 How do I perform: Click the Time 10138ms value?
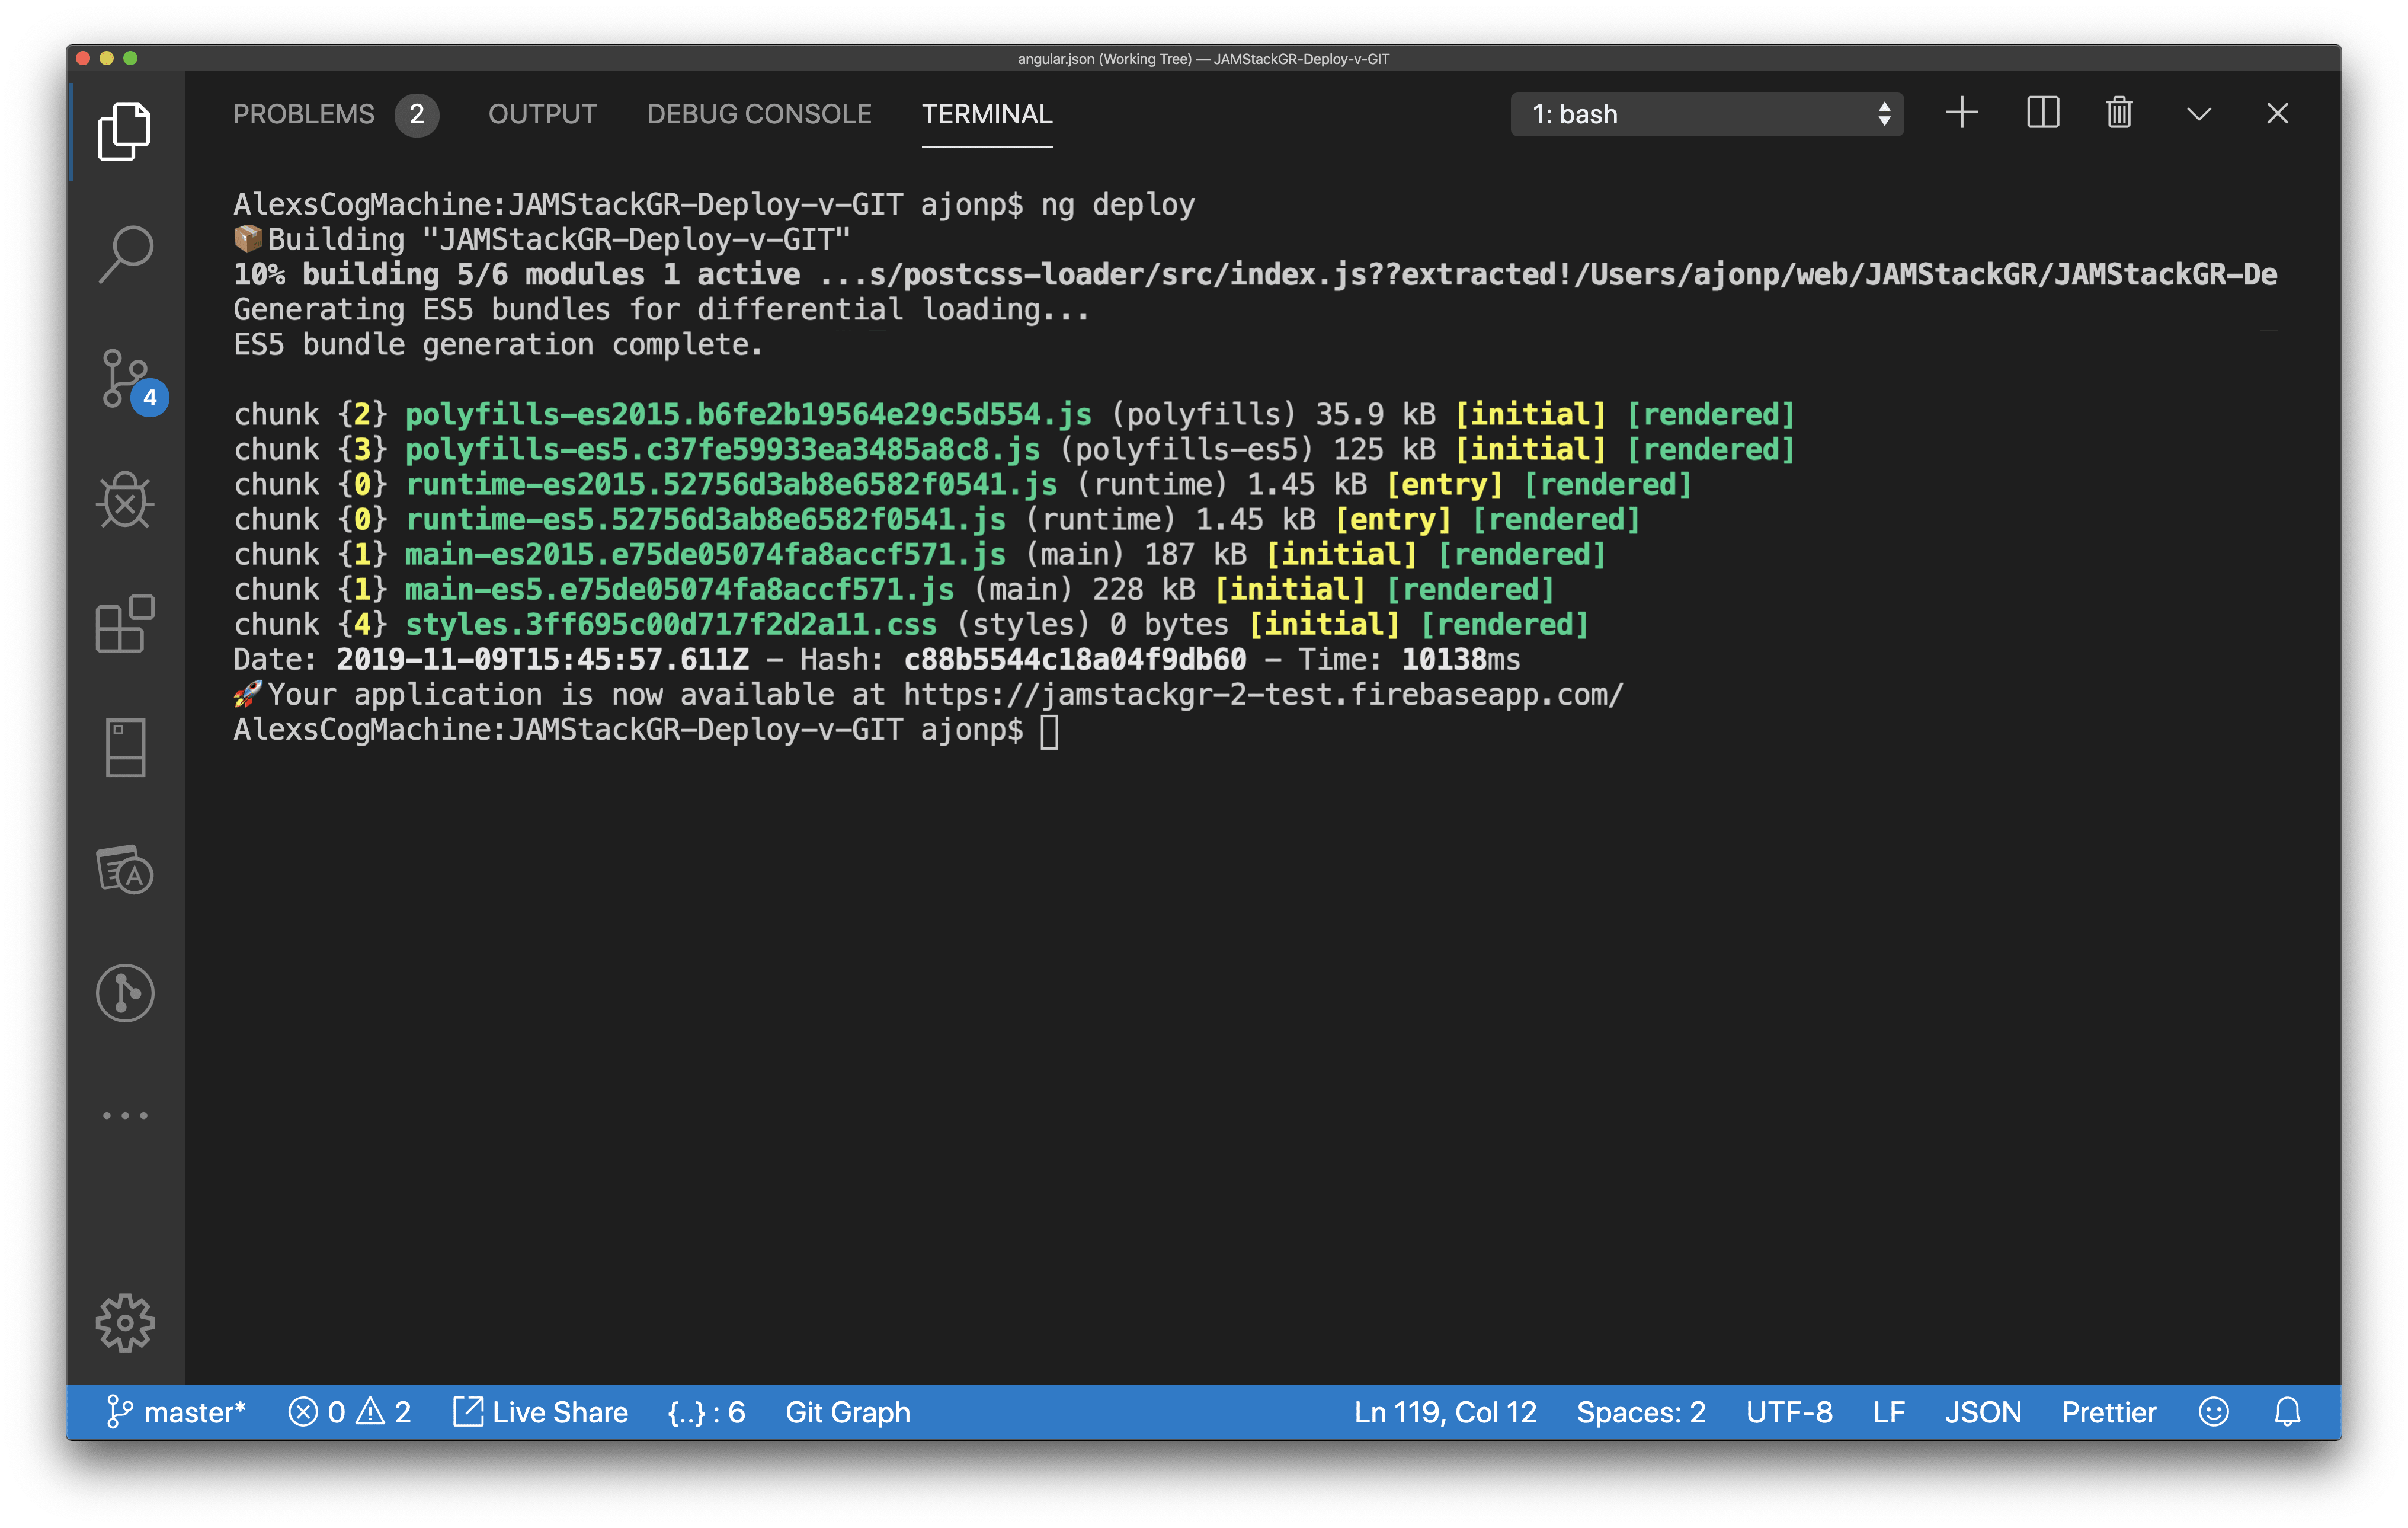click(x=1460, y=659)
